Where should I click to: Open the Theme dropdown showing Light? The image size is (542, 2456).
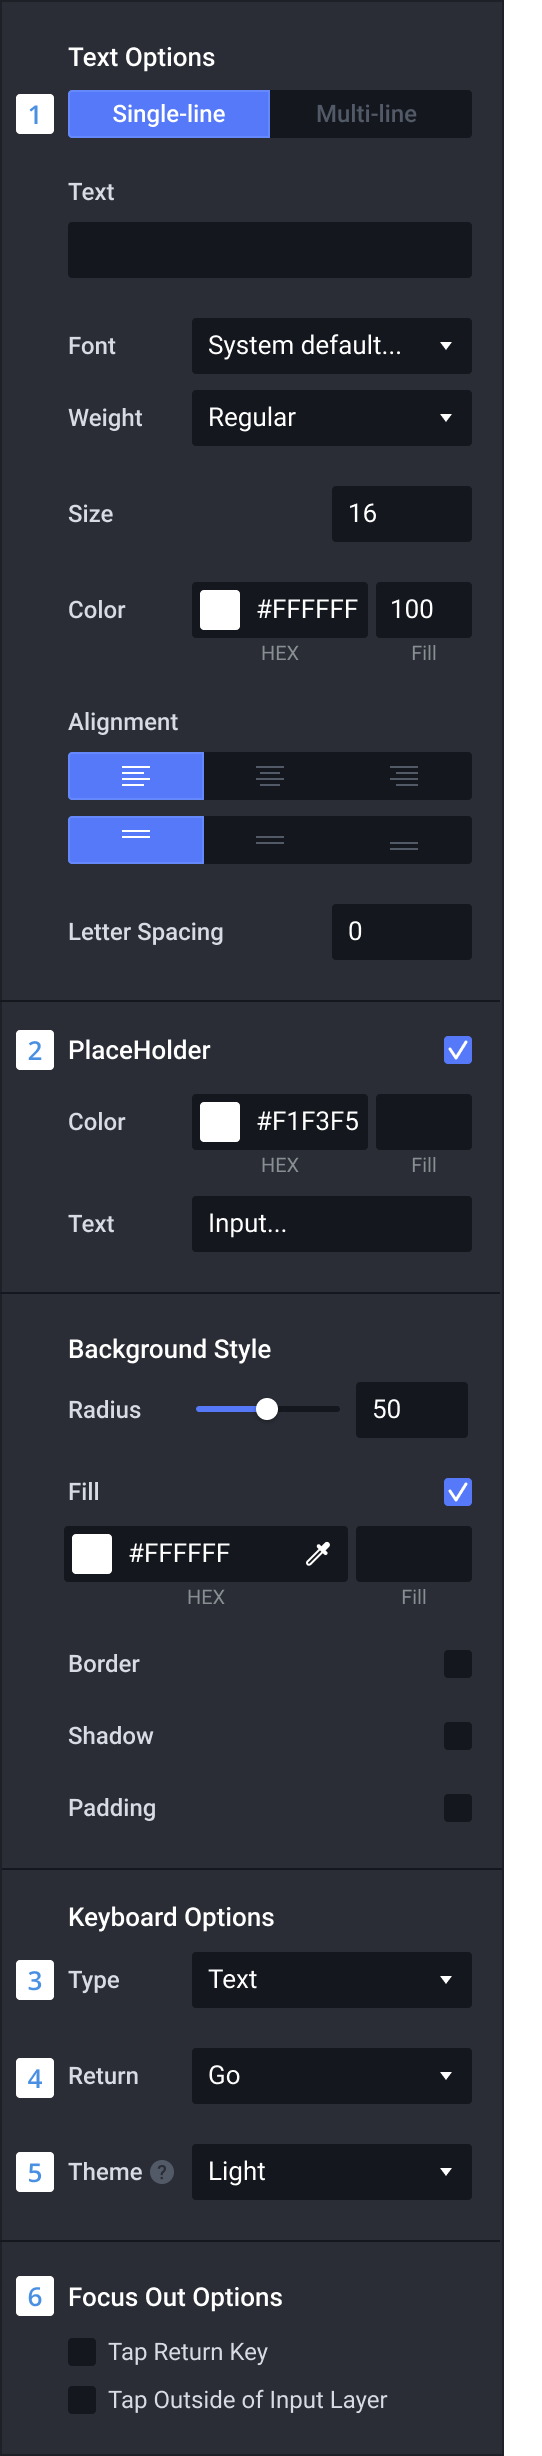pyautogui.click(x=332, y=2172)
